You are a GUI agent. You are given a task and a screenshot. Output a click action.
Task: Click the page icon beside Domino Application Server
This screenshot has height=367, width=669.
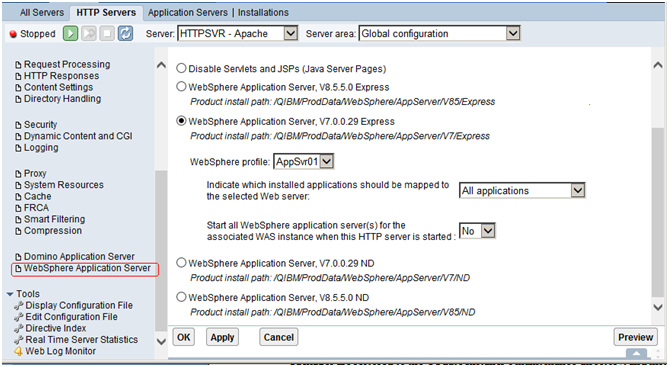18,257
